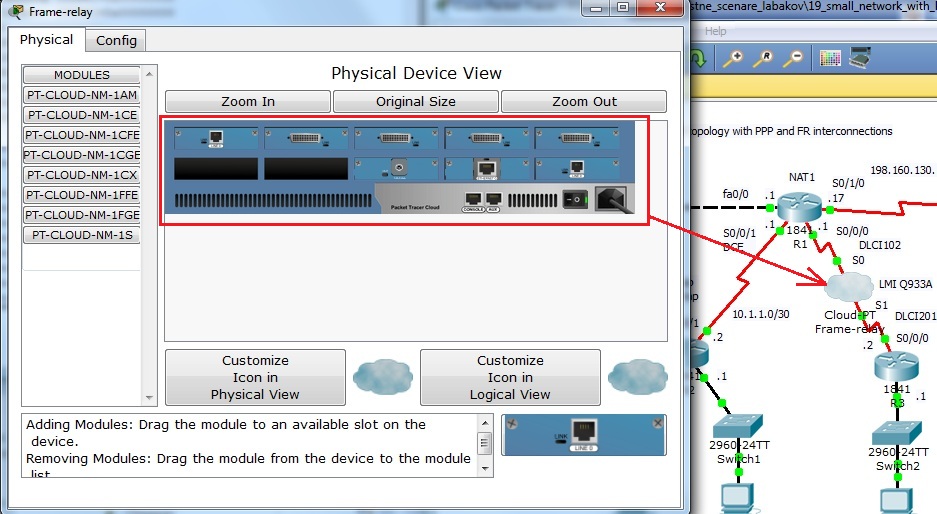Image resolution: width=937 pixels, height=514 pixels.
Task: Click the CONSOLE port on the cloud
Action: tap(473, 199)
